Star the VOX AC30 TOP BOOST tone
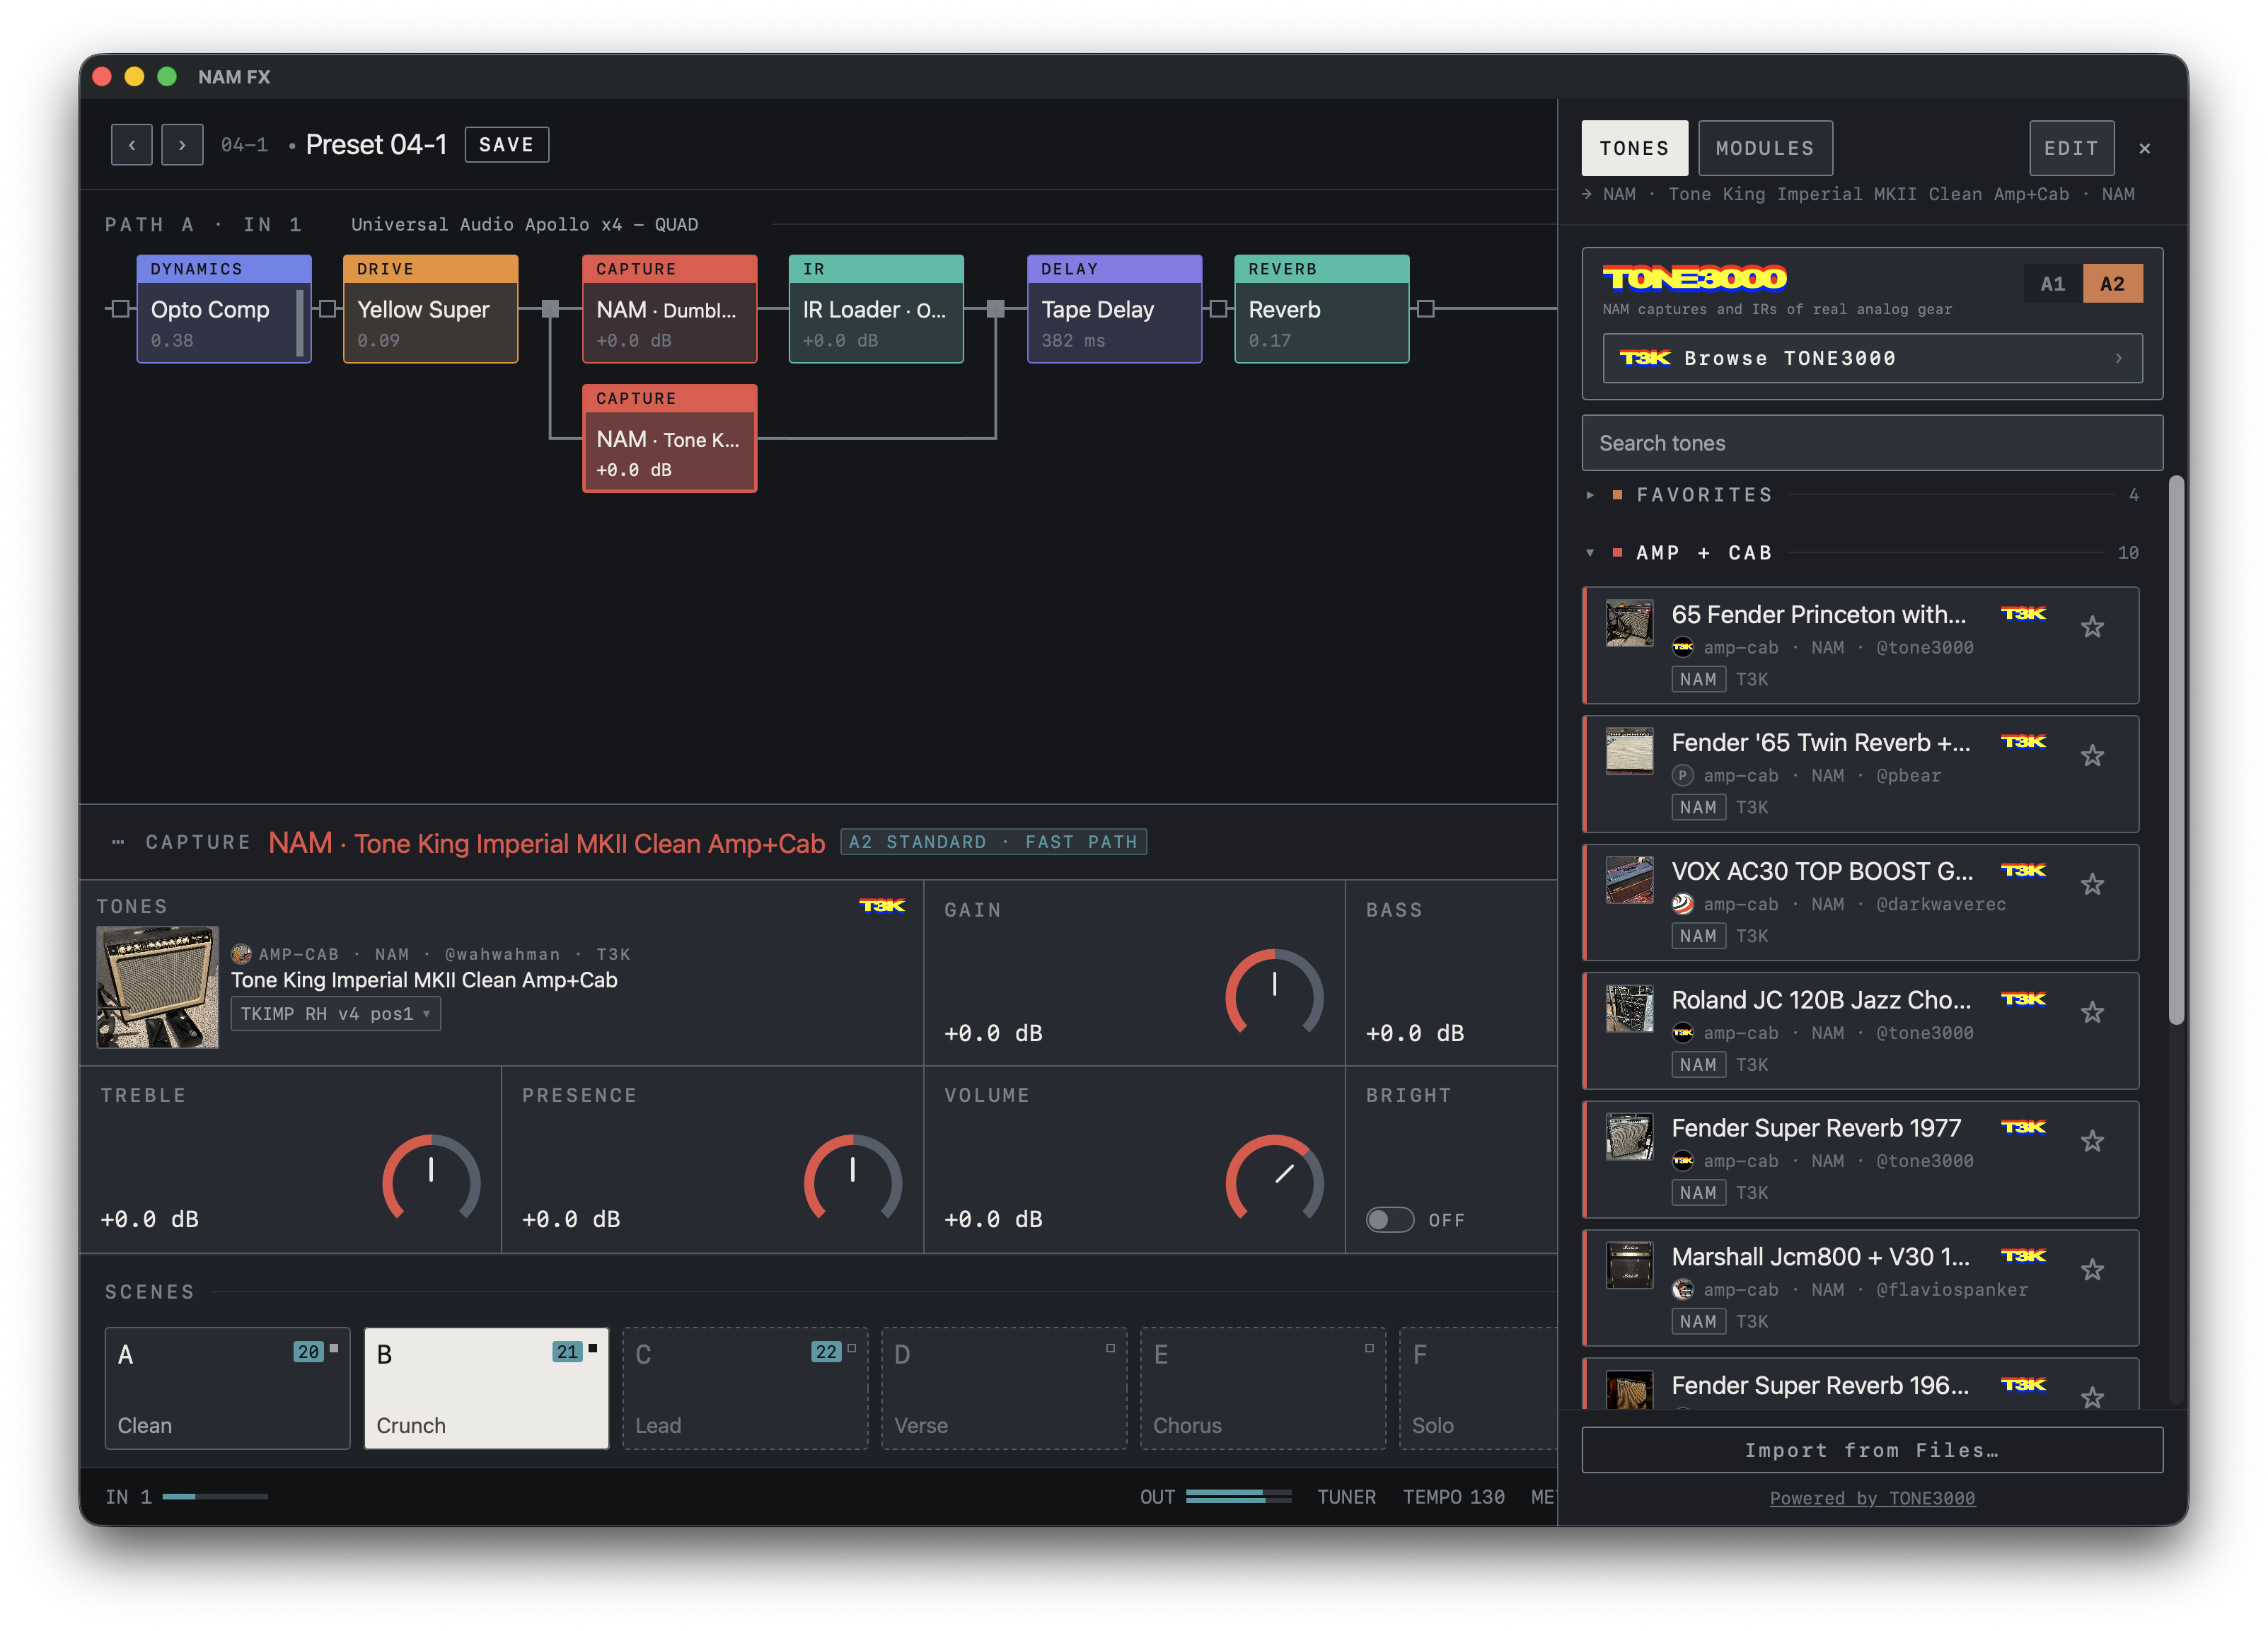Screen dimensions: 2268x1631 [2092, 884]
